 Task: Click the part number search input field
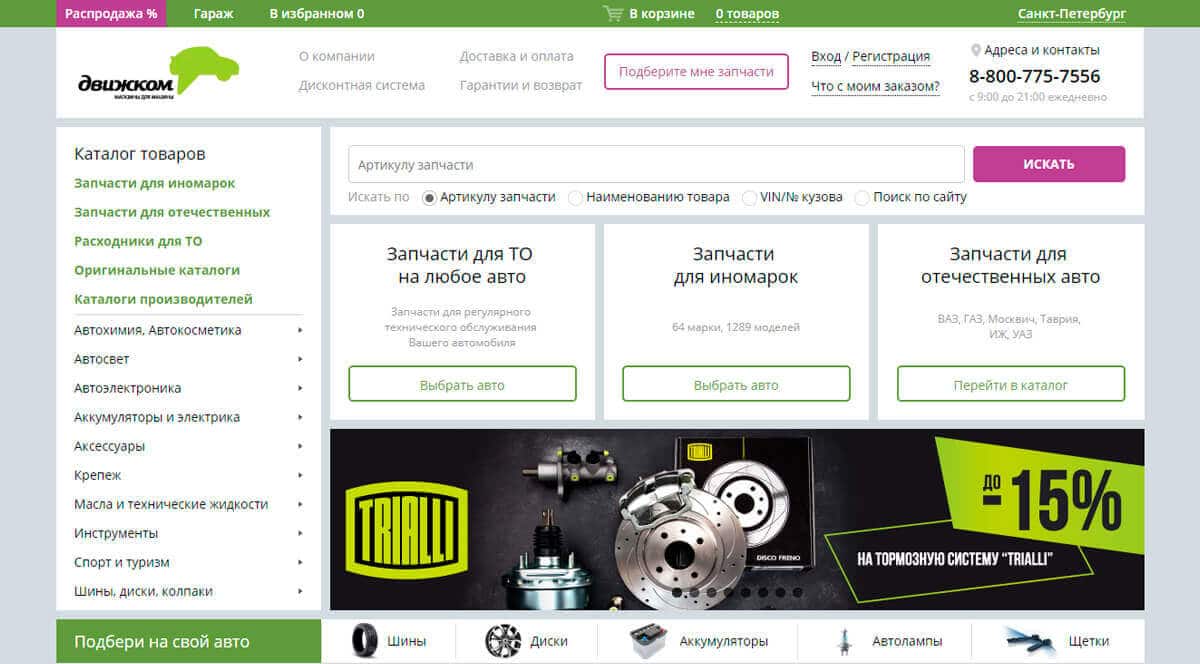pyautogui.click(x=656, y=164)
